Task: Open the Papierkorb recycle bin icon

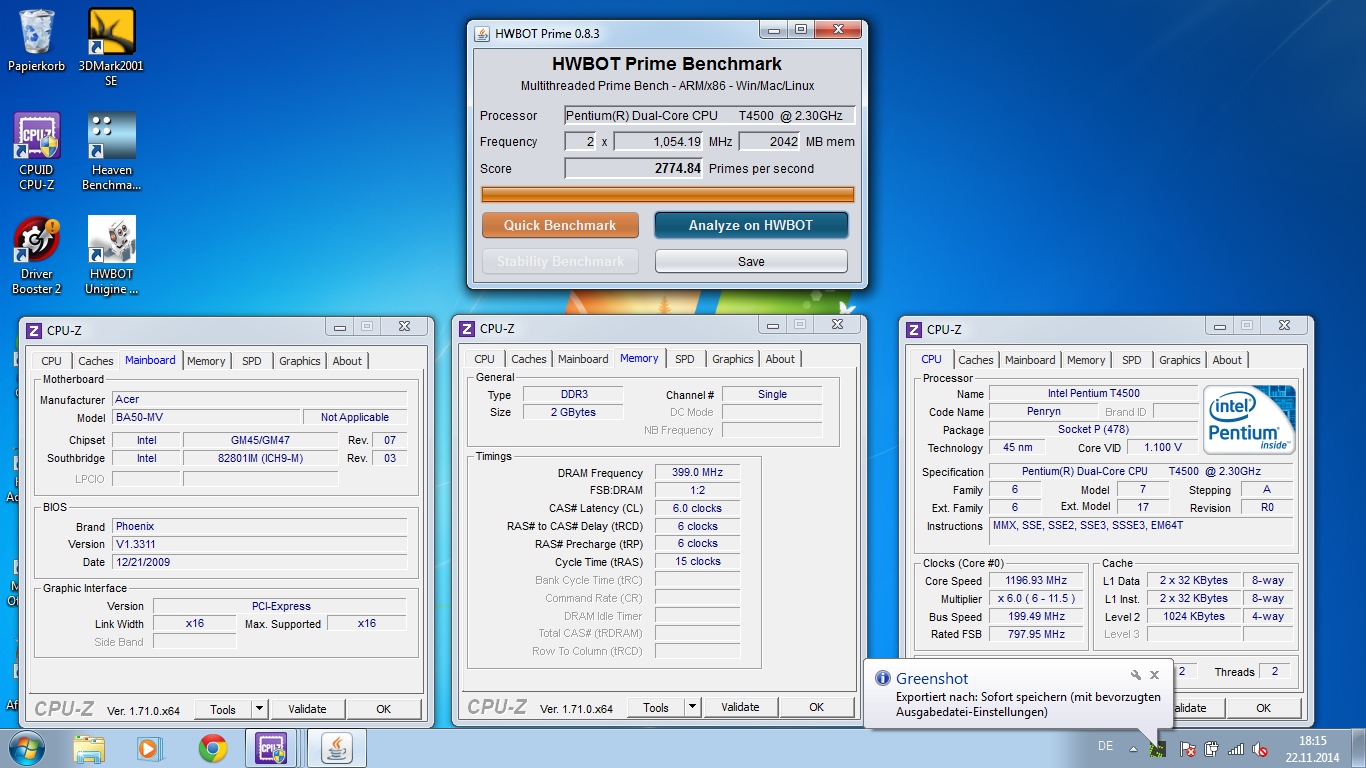Action: click(x=37, y=41)
